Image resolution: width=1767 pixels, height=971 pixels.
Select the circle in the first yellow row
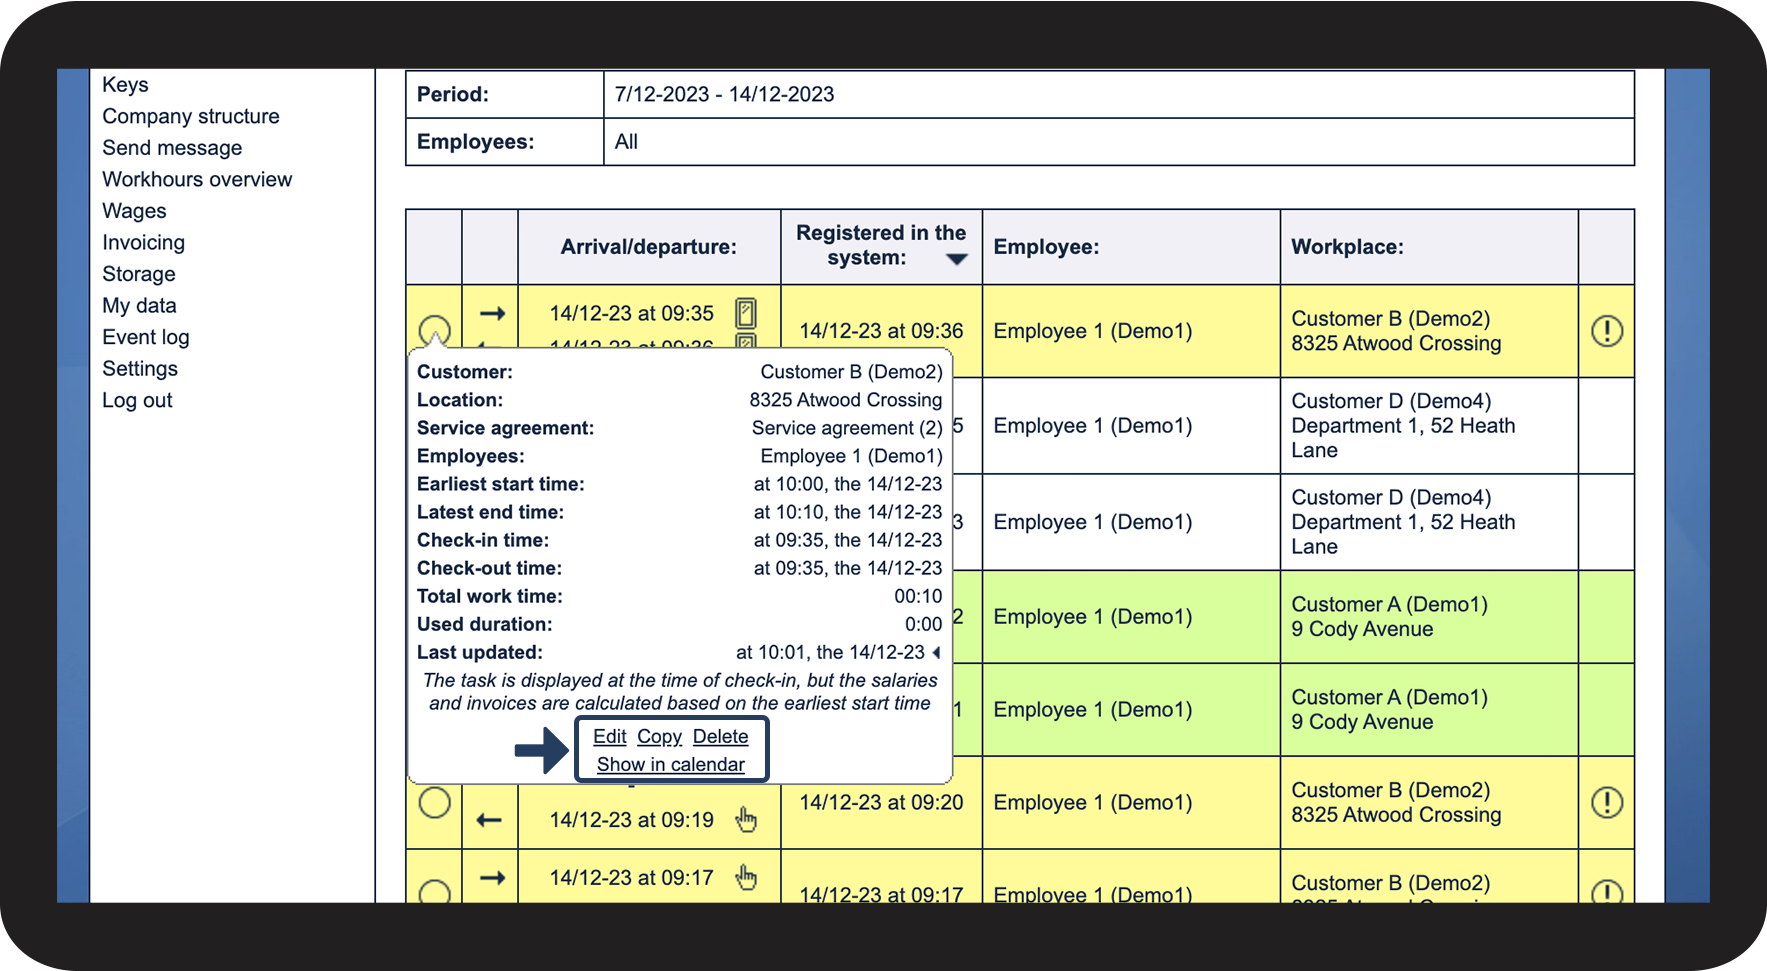pyautogui.click(x=434, y=331)
